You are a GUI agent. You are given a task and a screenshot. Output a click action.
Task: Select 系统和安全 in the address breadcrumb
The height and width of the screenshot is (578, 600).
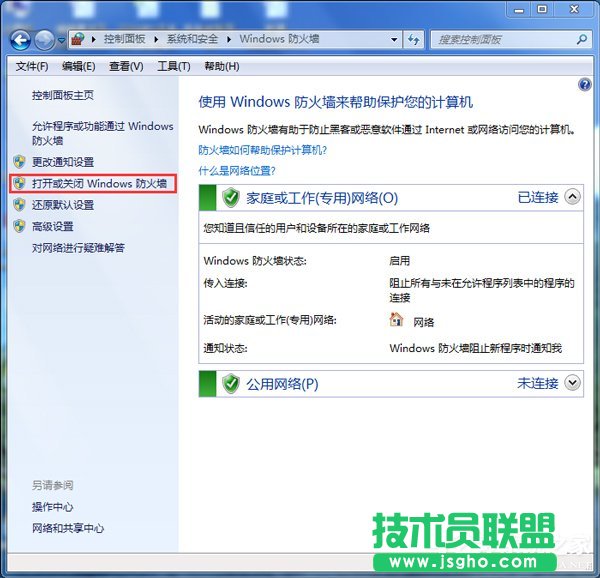[x=192, y=39]
